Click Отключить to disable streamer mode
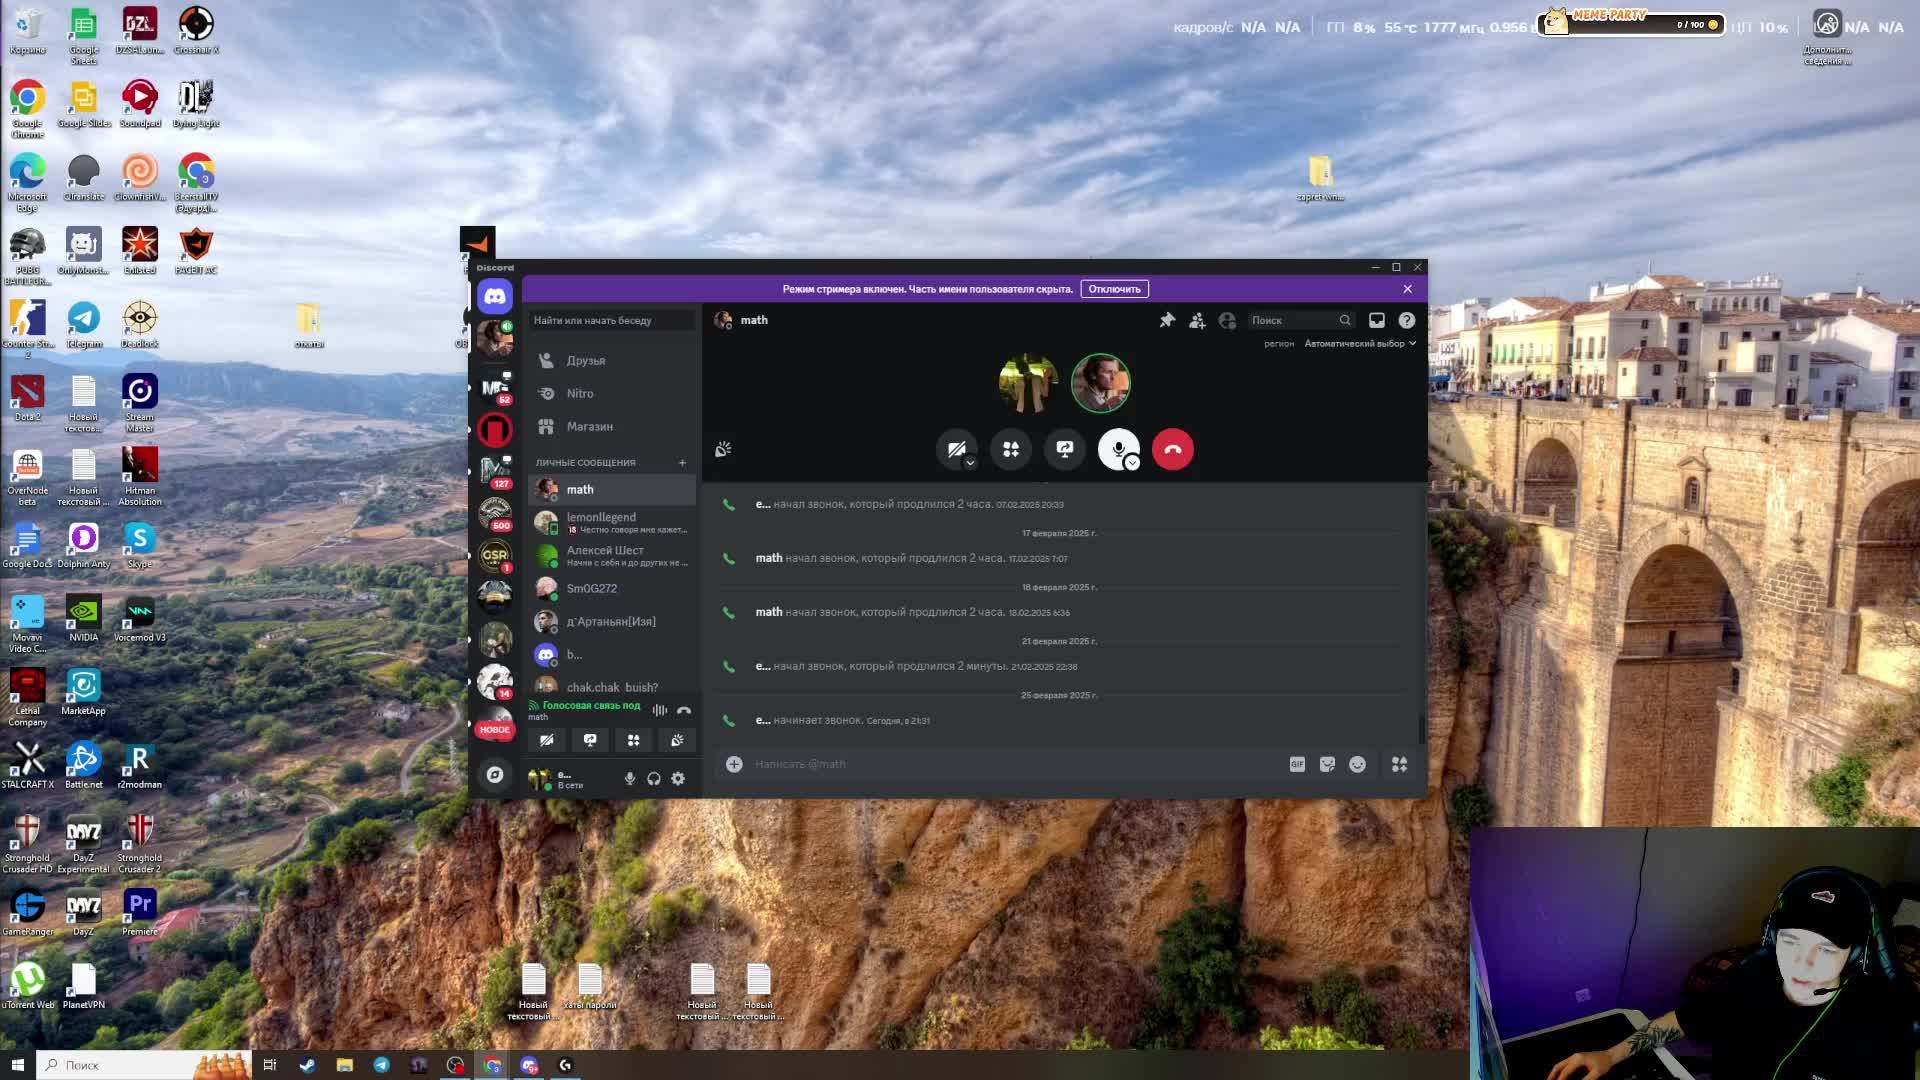Viewport: 1920px width, 1080px height. (1114, 289)
